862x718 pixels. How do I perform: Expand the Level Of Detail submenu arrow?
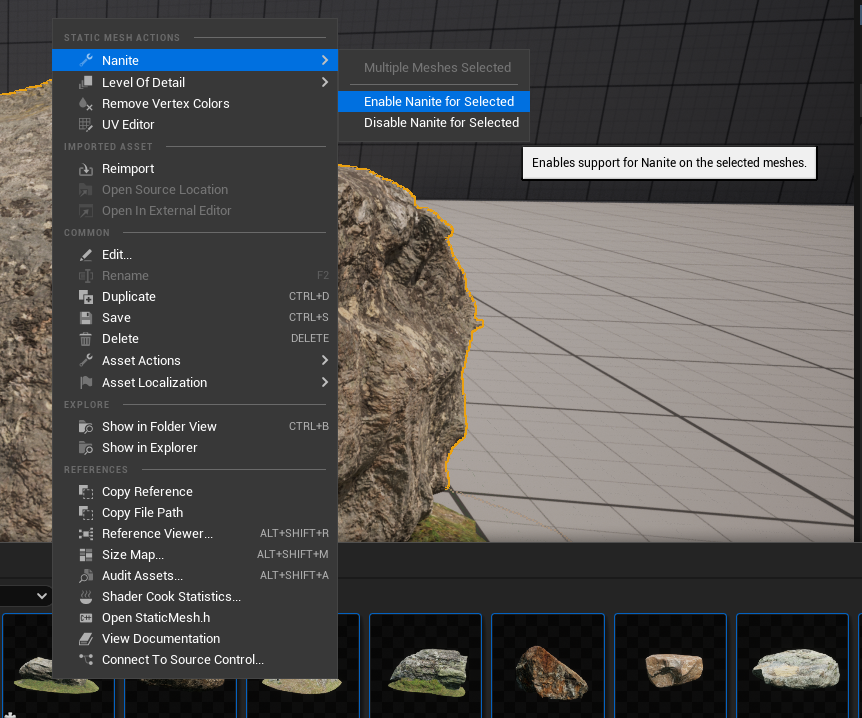[x=325, y=82]
